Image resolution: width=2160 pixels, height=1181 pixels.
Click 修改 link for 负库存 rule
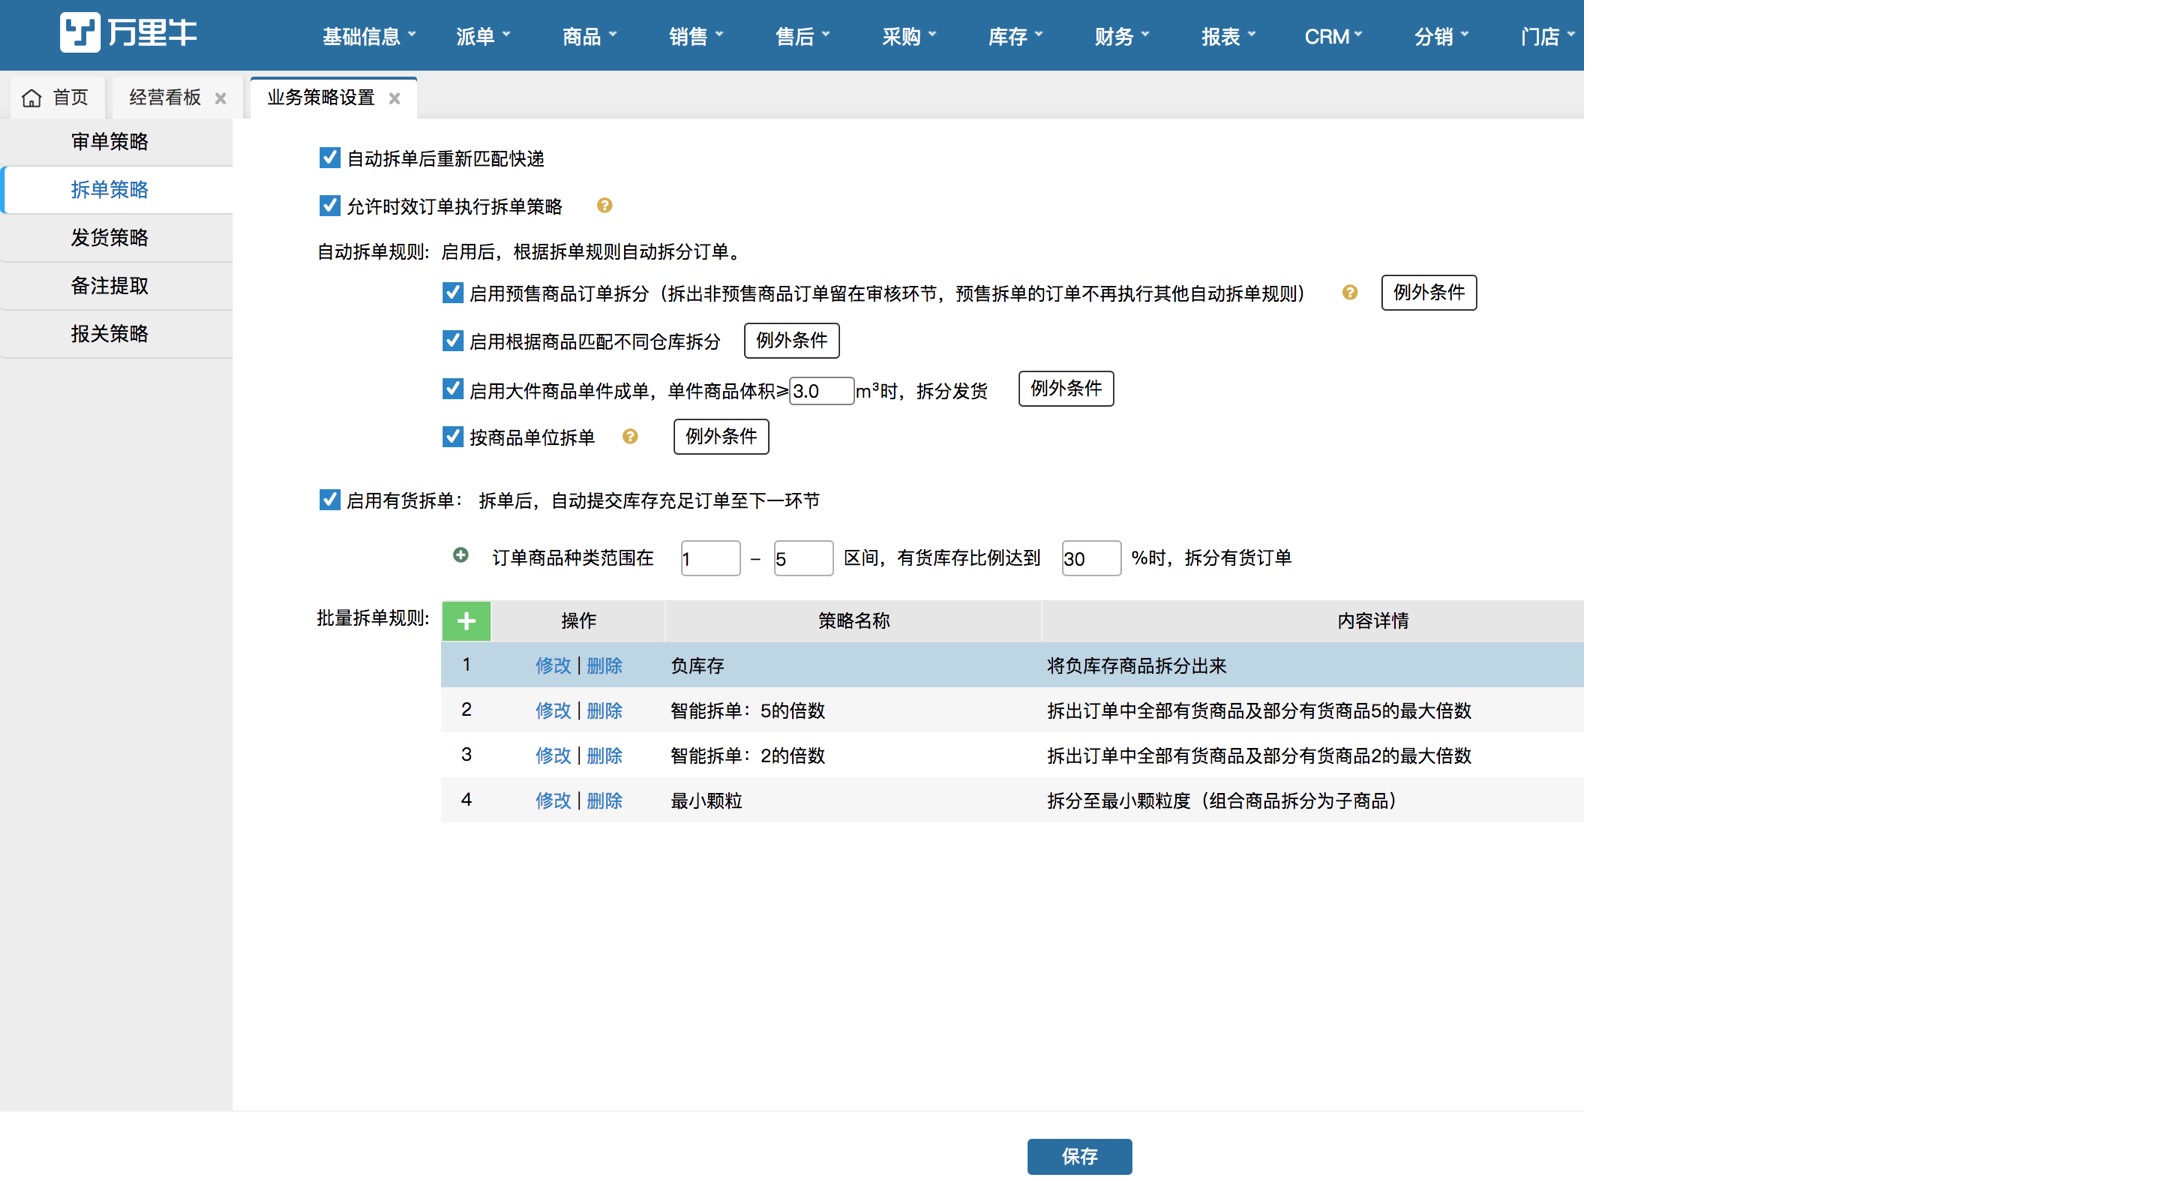pyautogui.click(x=552, y=666)
